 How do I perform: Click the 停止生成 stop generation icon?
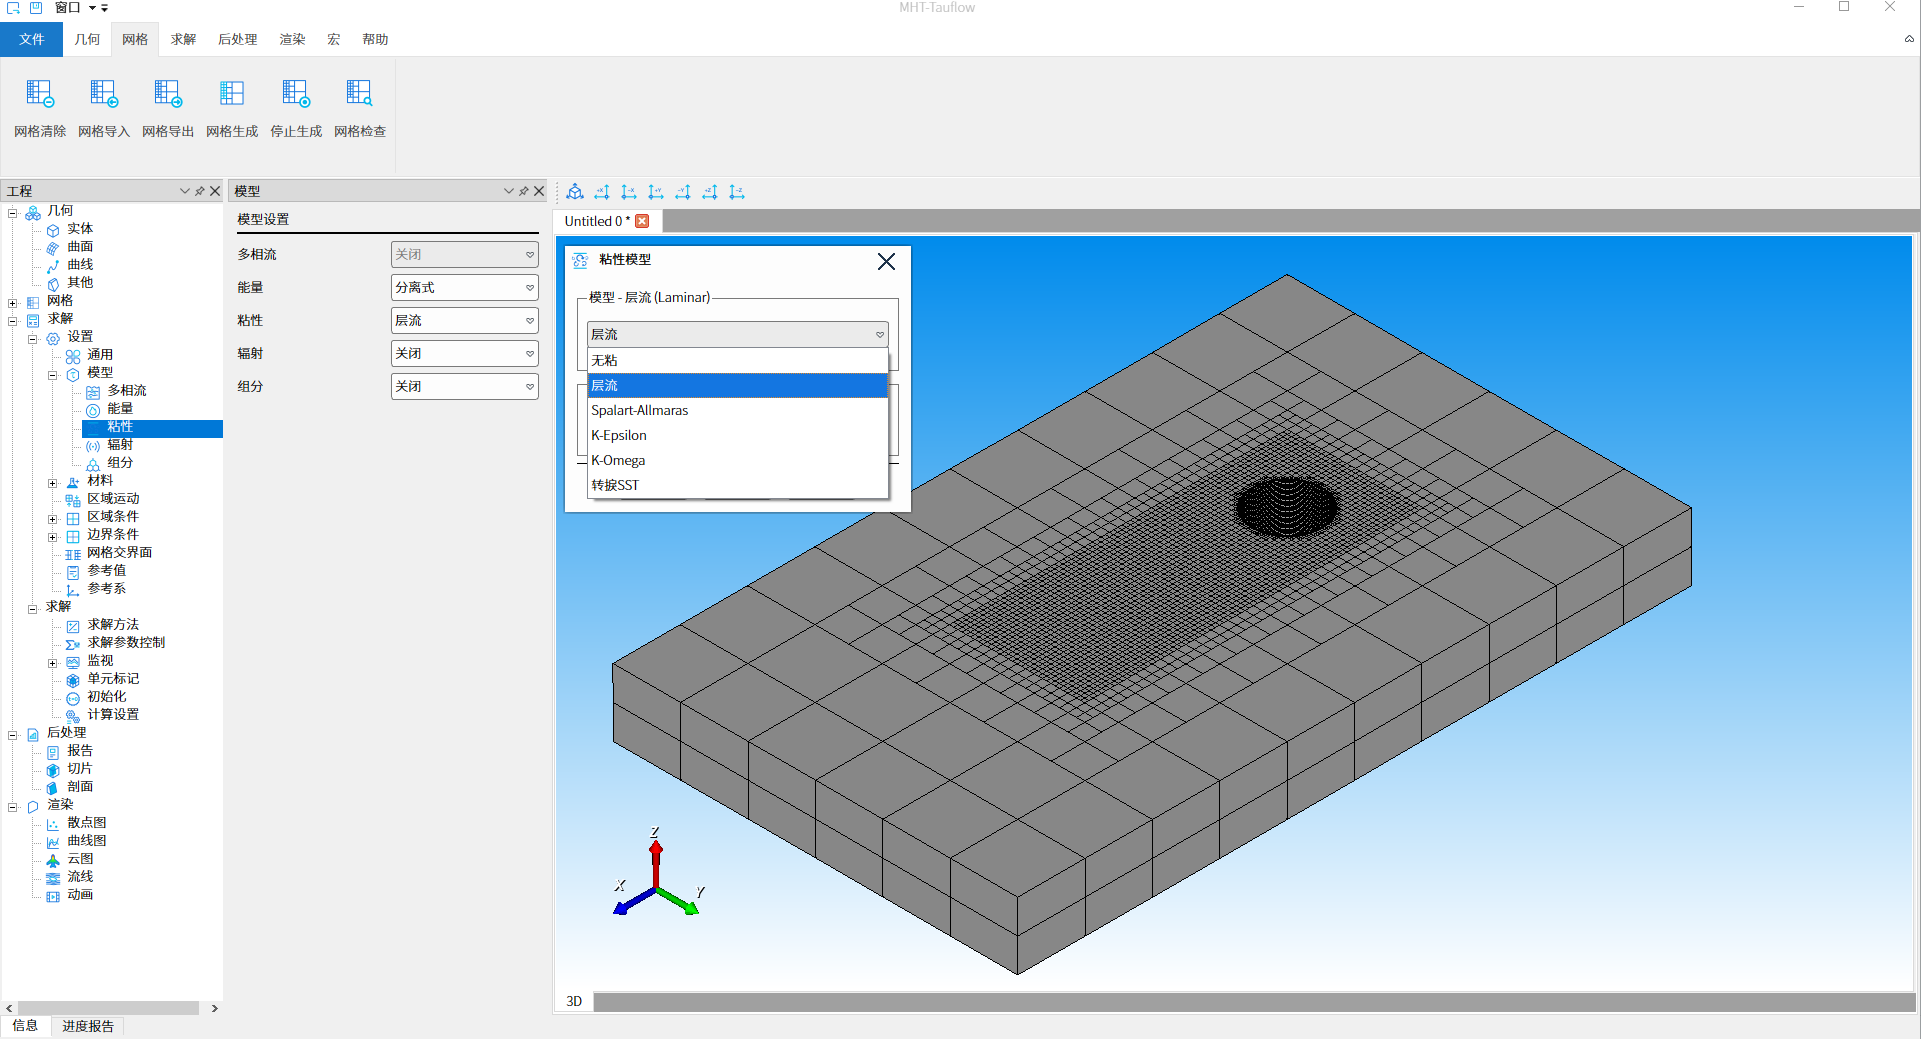(x=296, y=94)
